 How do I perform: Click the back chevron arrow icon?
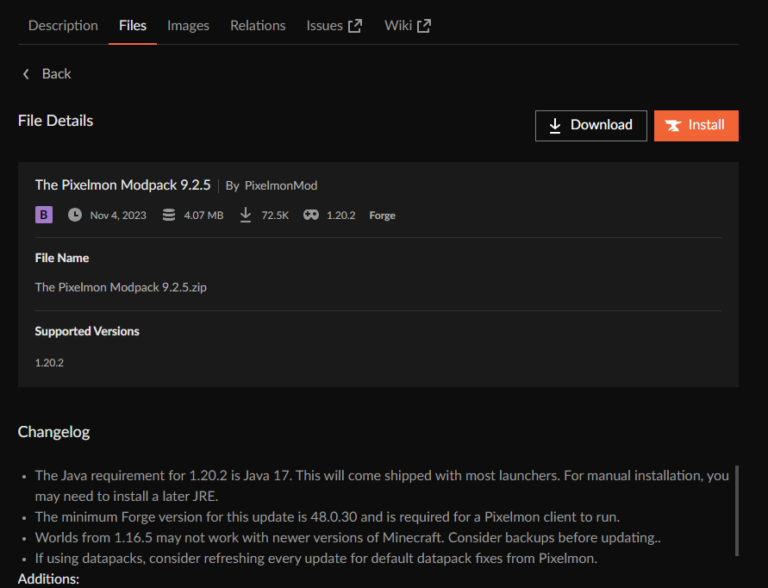[26, 74]
